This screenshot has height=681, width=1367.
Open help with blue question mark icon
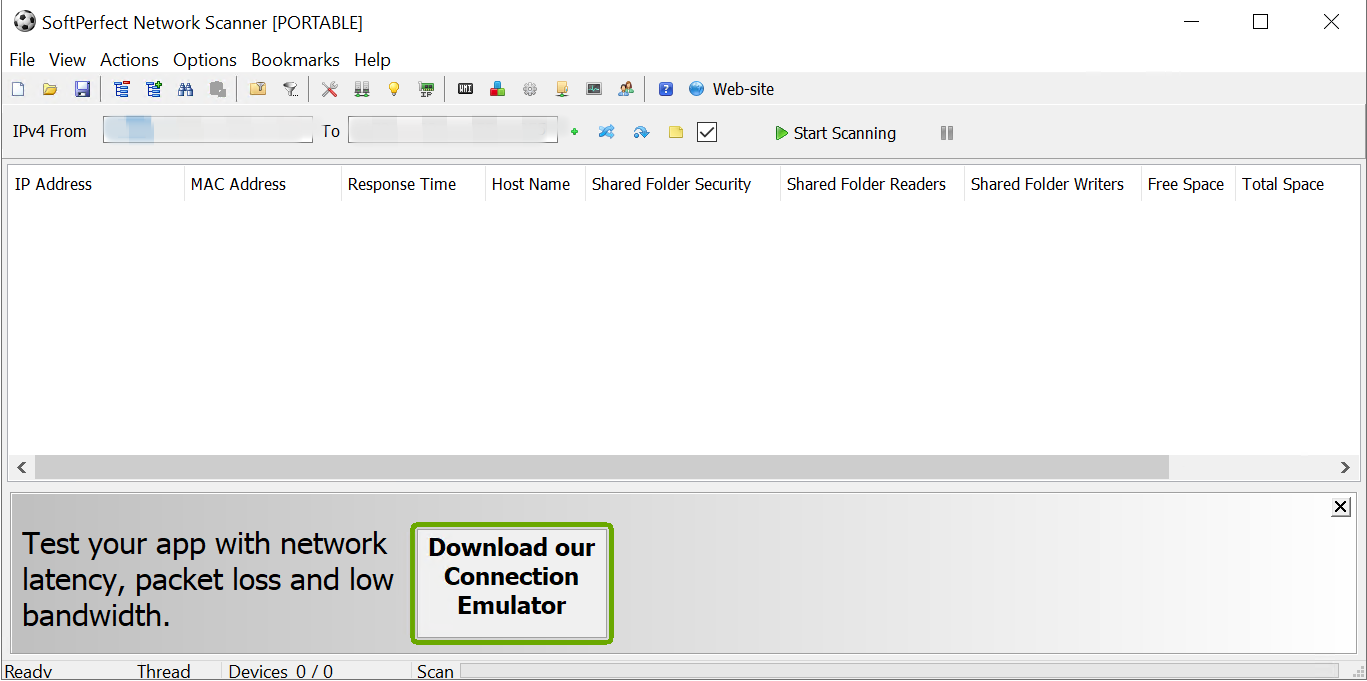click(x=666, y=89)
